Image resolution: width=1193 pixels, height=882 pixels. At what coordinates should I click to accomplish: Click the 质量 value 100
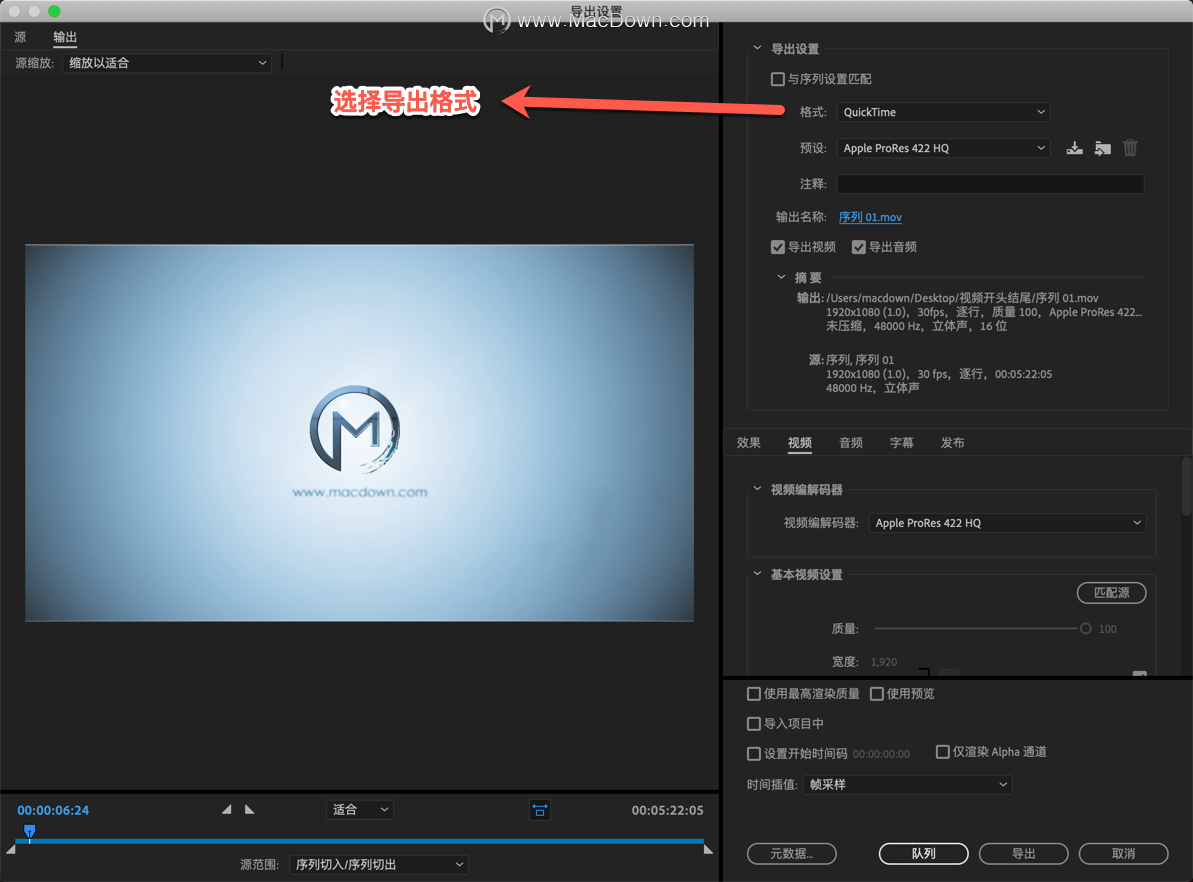pos(1108,629)
